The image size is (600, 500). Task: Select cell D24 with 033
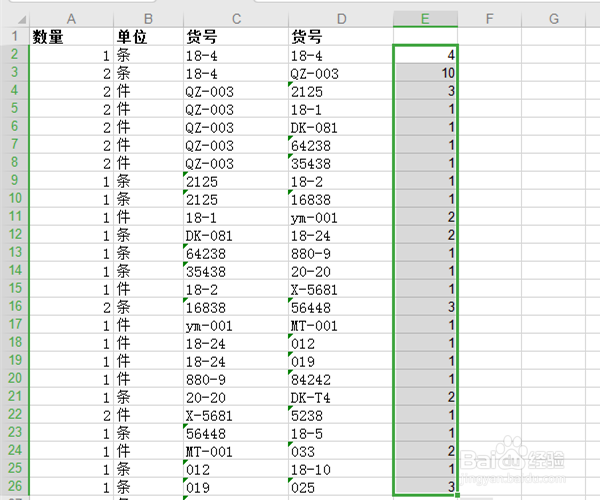tap(341, 451)
